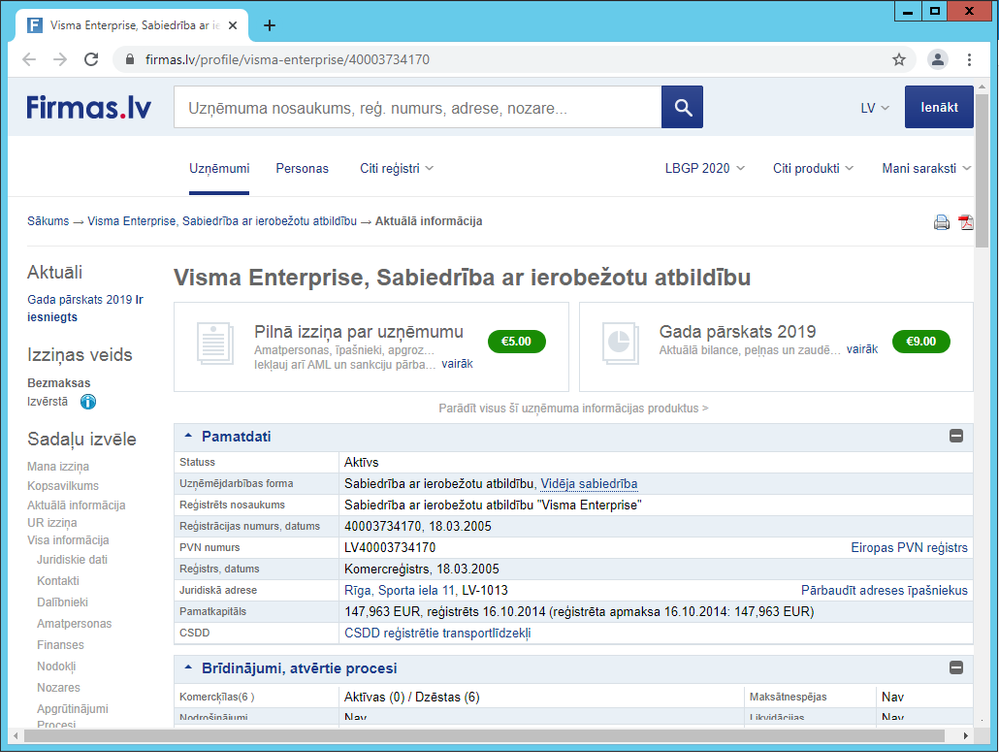999x753 pixels.
Task: Click Pārbaudīt adreses īpašniekus link
Action: [884, 591]
